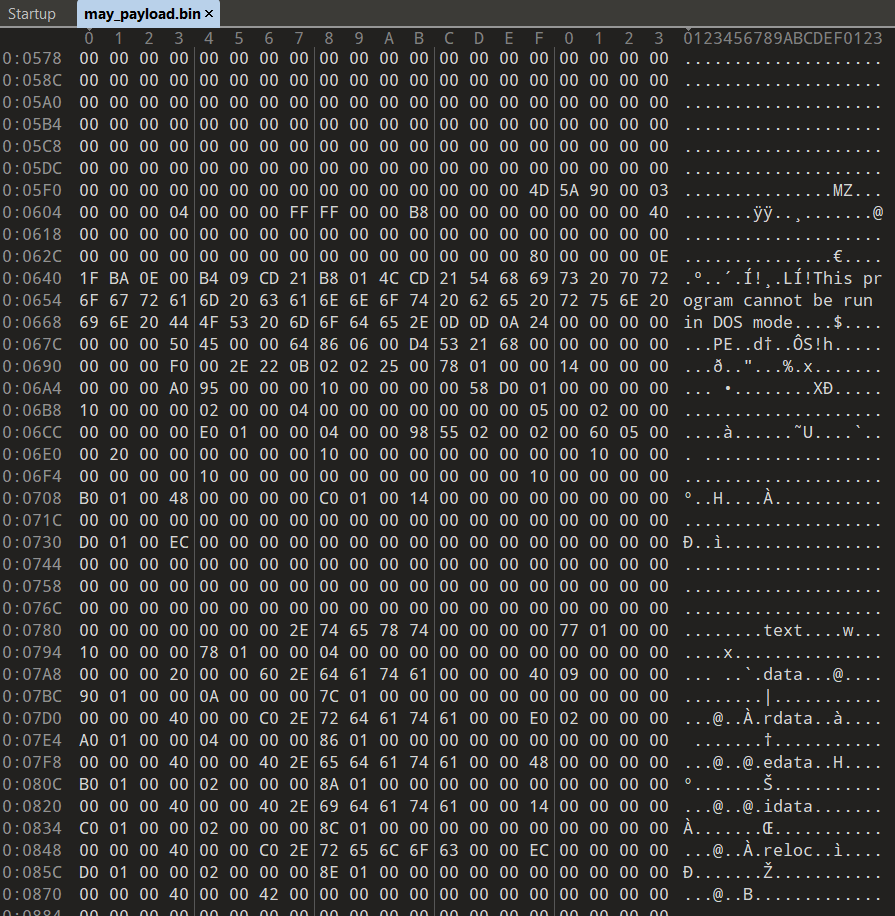This screenshot has width=895, height=916.
Task: Switch to the Startup tab
Action: pyautogui.click(x=31, y=14)
